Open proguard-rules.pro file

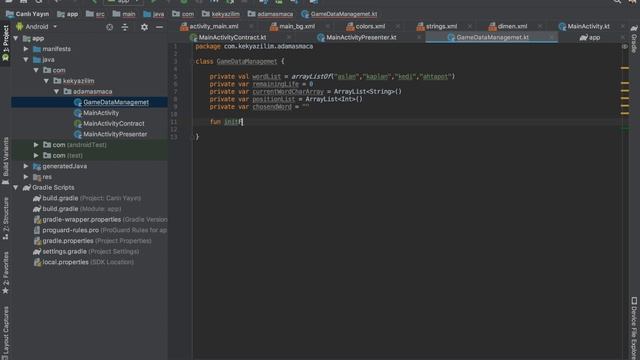[x=100, y=230]
